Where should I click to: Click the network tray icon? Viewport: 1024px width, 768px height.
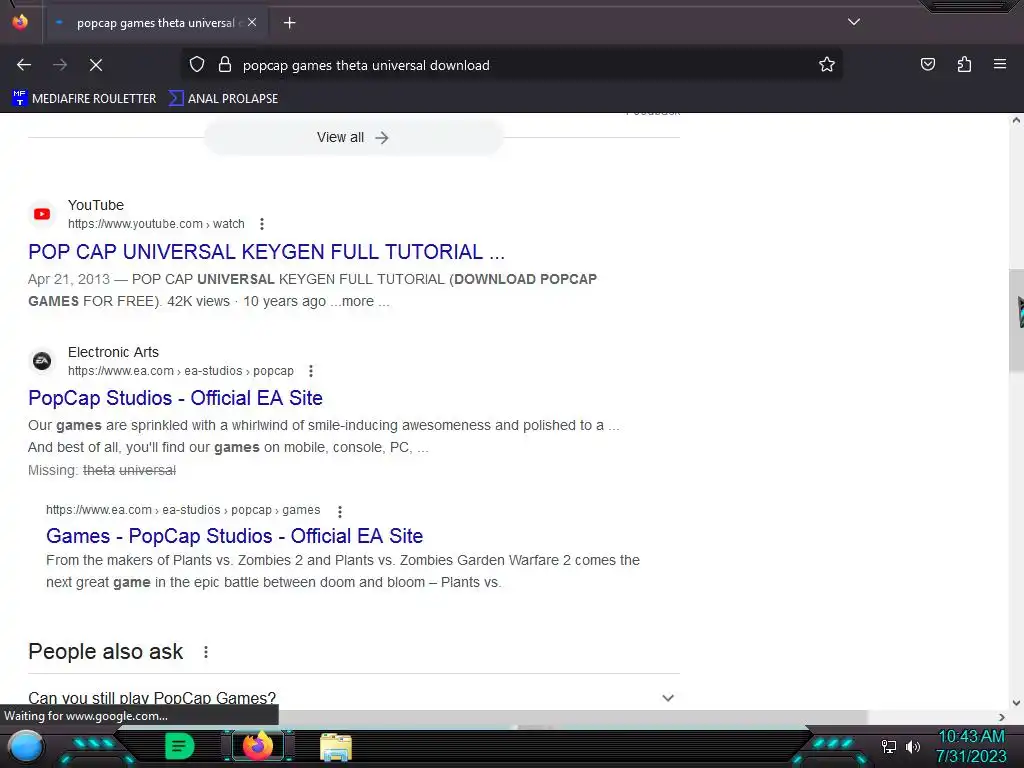coord(888,746)
